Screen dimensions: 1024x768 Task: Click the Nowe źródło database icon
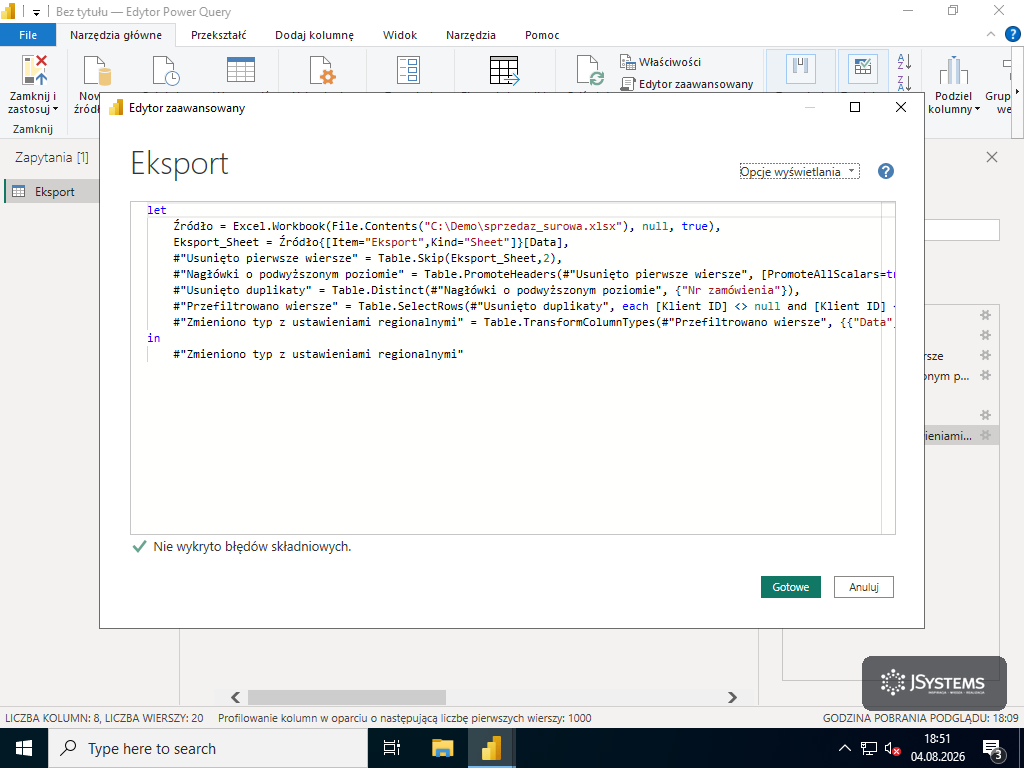click(97, 71)
